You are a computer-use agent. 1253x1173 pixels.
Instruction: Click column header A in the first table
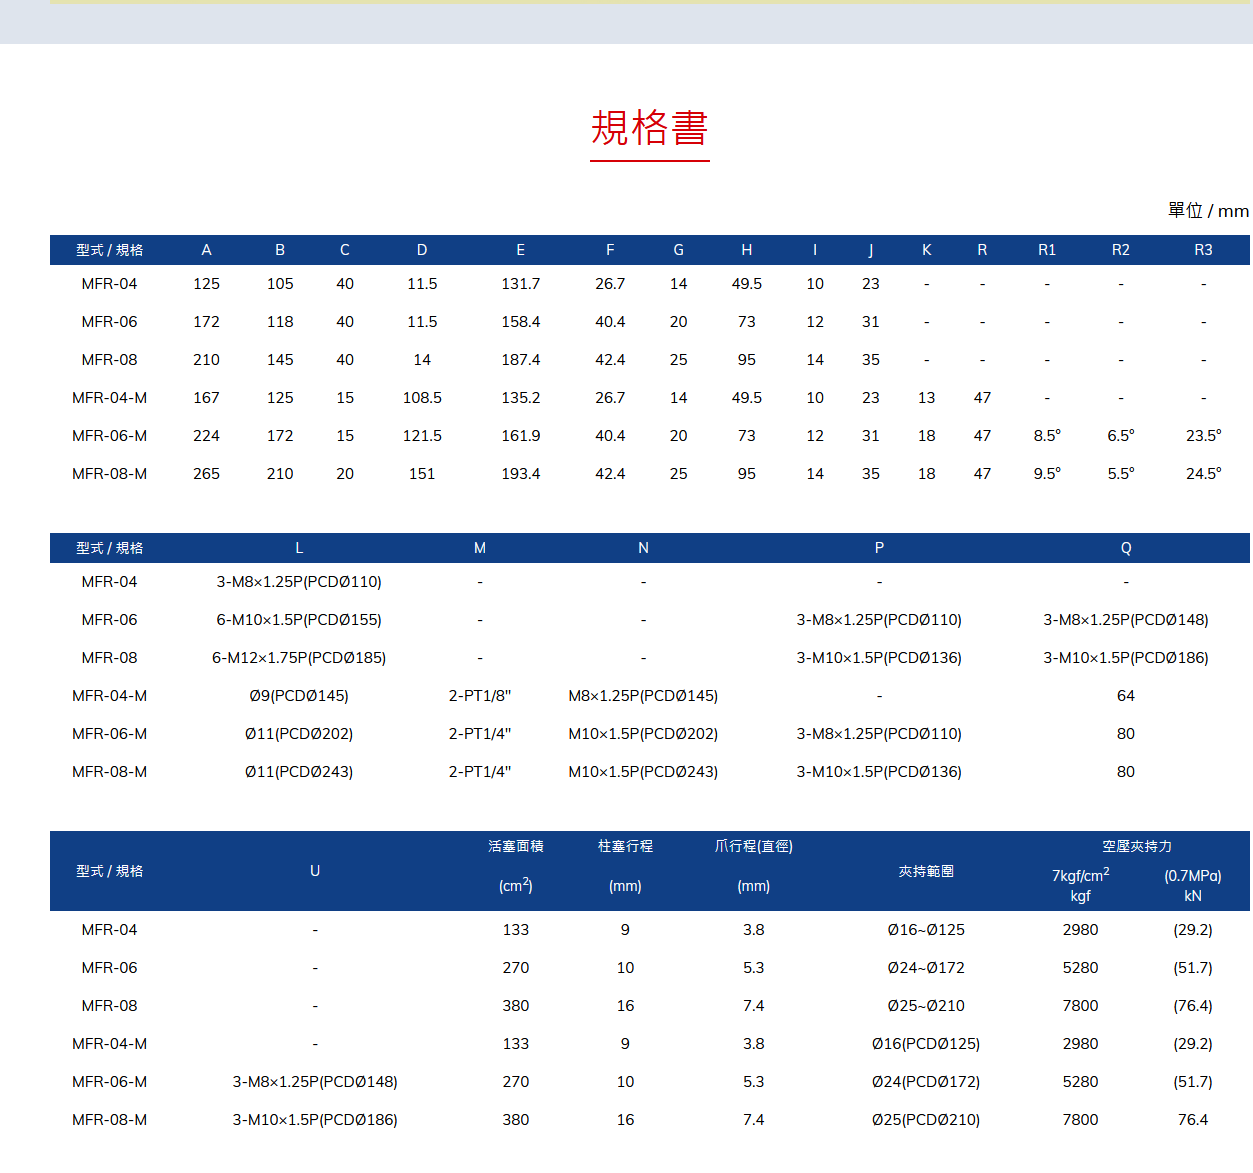point(206,250)
